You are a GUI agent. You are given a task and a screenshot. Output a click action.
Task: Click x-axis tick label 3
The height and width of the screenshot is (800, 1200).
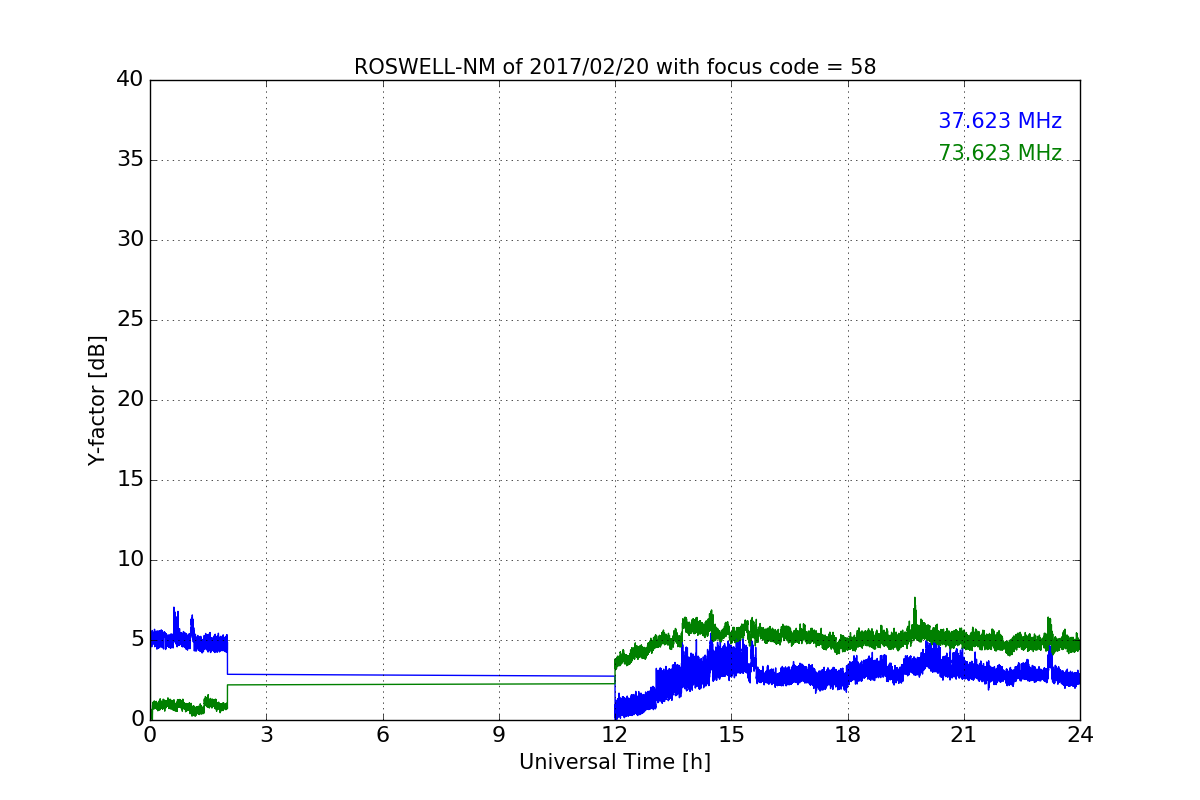click(x=266, y=735)
